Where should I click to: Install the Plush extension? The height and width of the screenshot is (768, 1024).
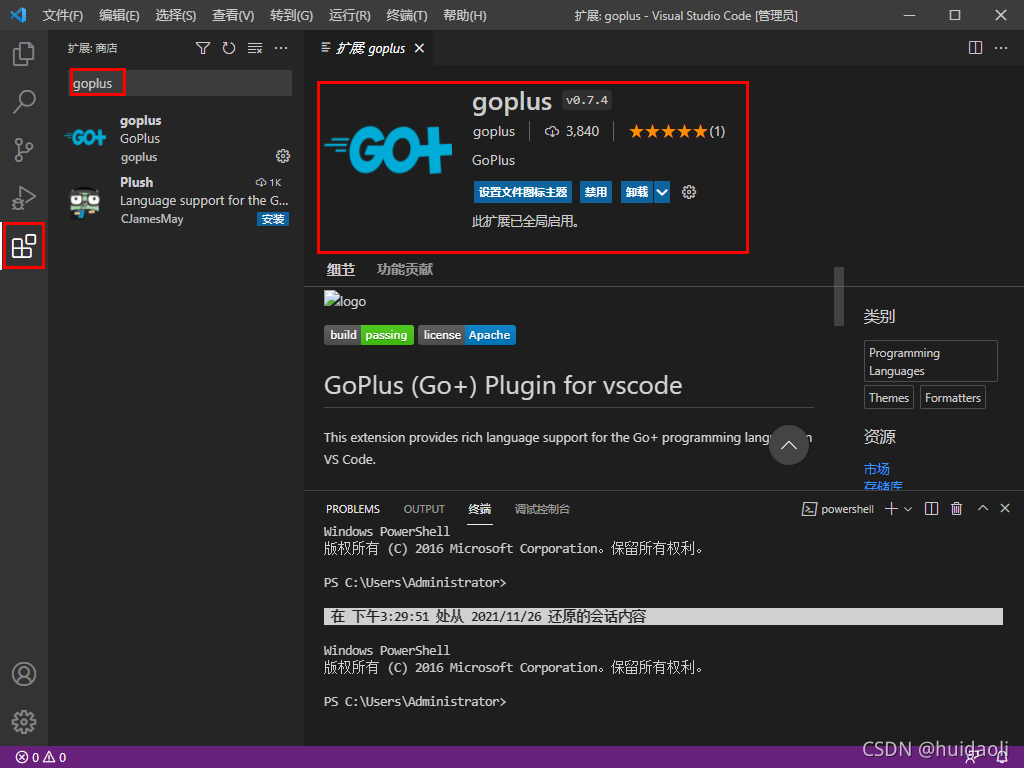(x=273, y=219)
